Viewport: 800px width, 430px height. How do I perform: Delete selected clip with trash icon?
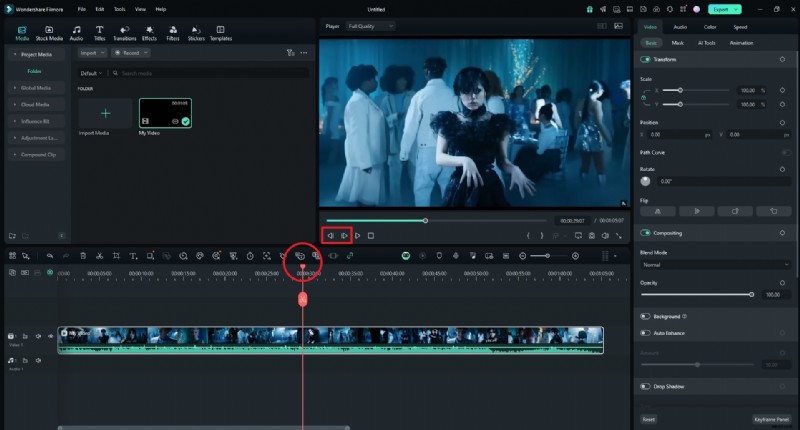[83, 256]
